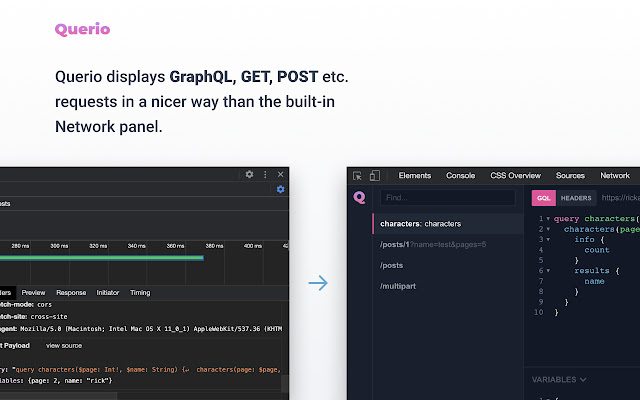Viewport: 640px width, 400px height.
Task: Expand the VARIABLES section chevron
Action: point(583,380)
